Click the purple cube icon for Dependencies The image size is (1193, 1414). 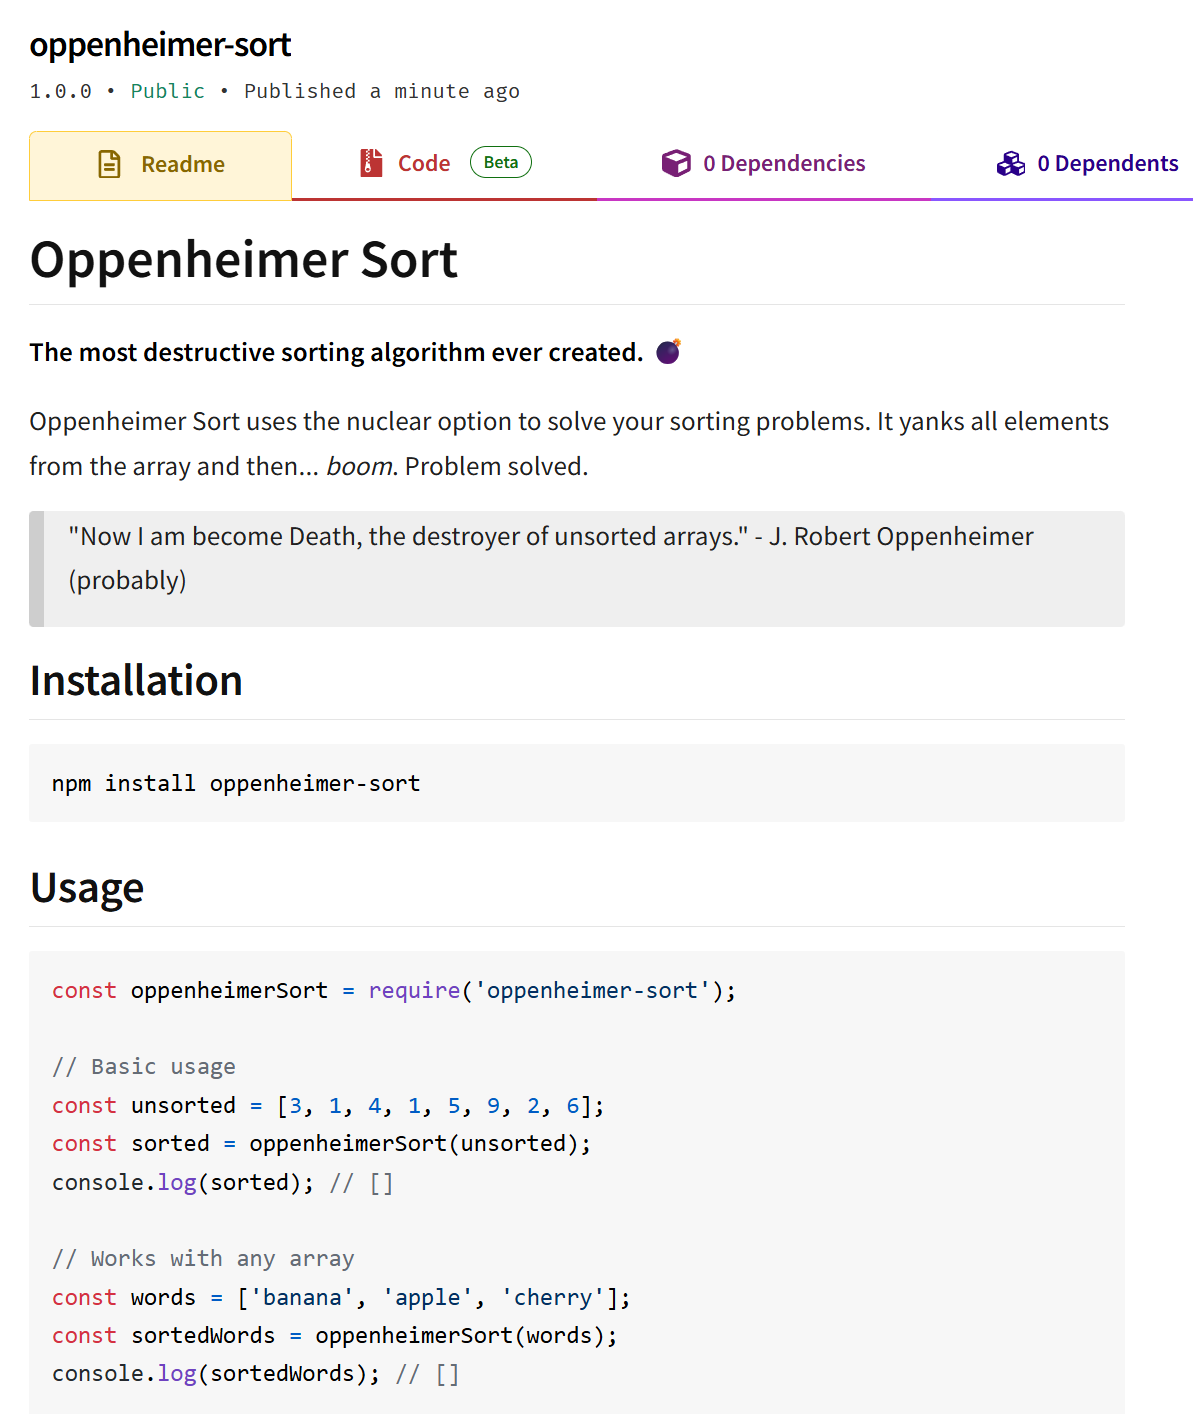pyautogui.click(x=677, y=163)
